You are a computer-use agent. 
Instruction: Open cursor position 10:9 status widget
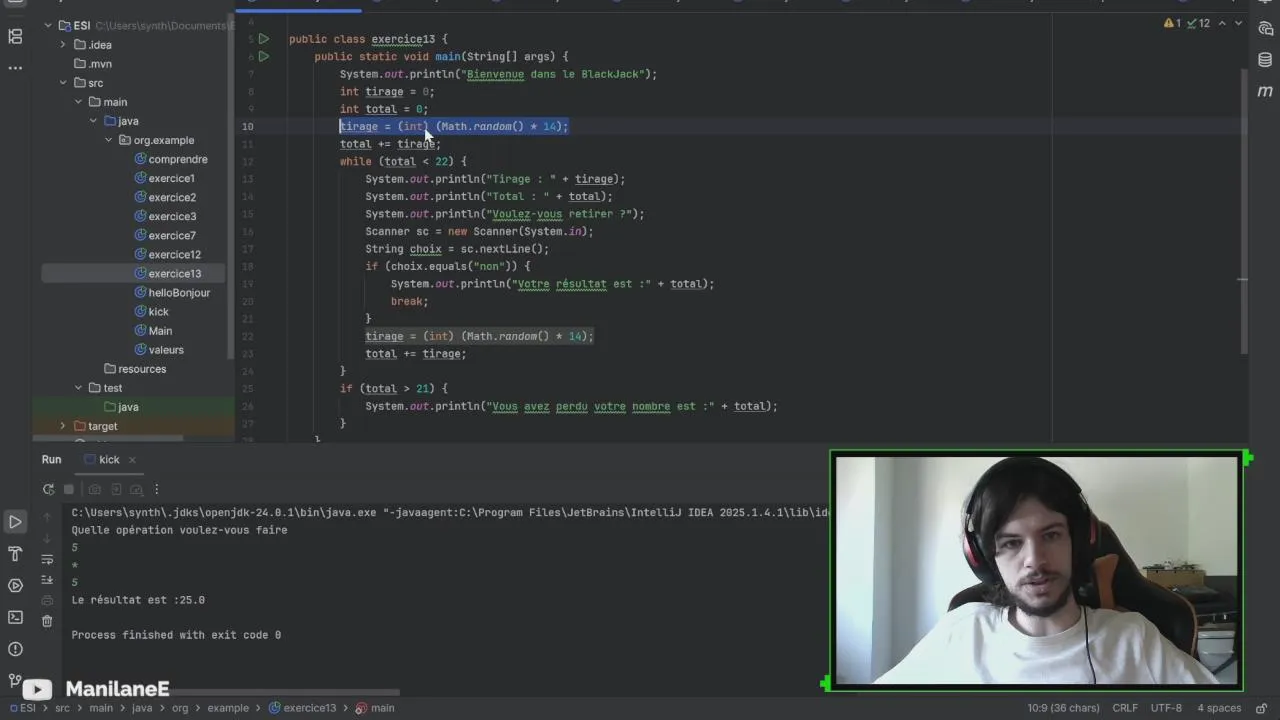1063,708
